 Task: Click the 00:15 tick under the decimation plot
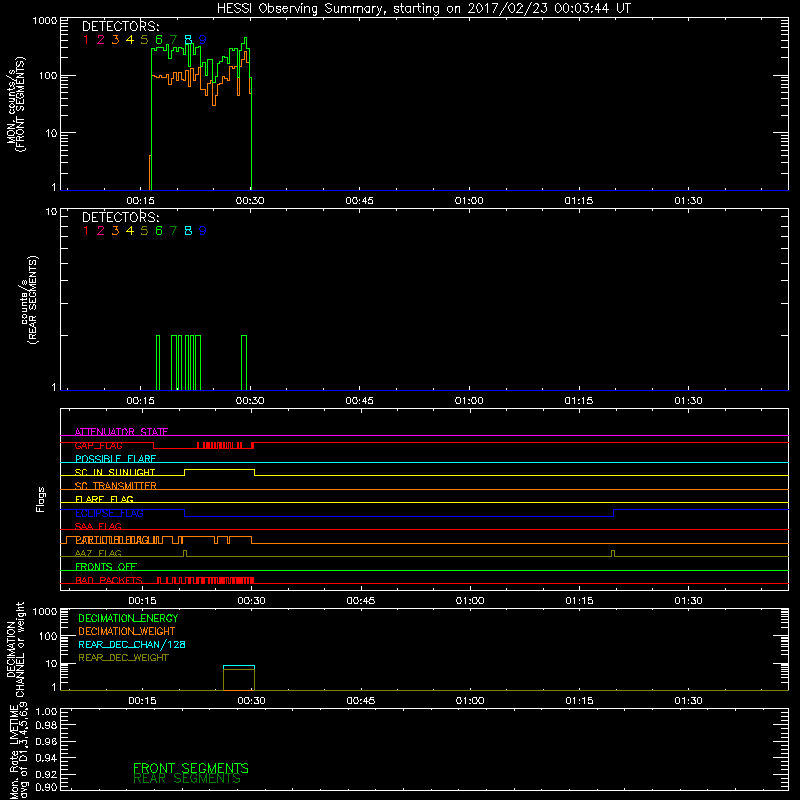point(142,701)
